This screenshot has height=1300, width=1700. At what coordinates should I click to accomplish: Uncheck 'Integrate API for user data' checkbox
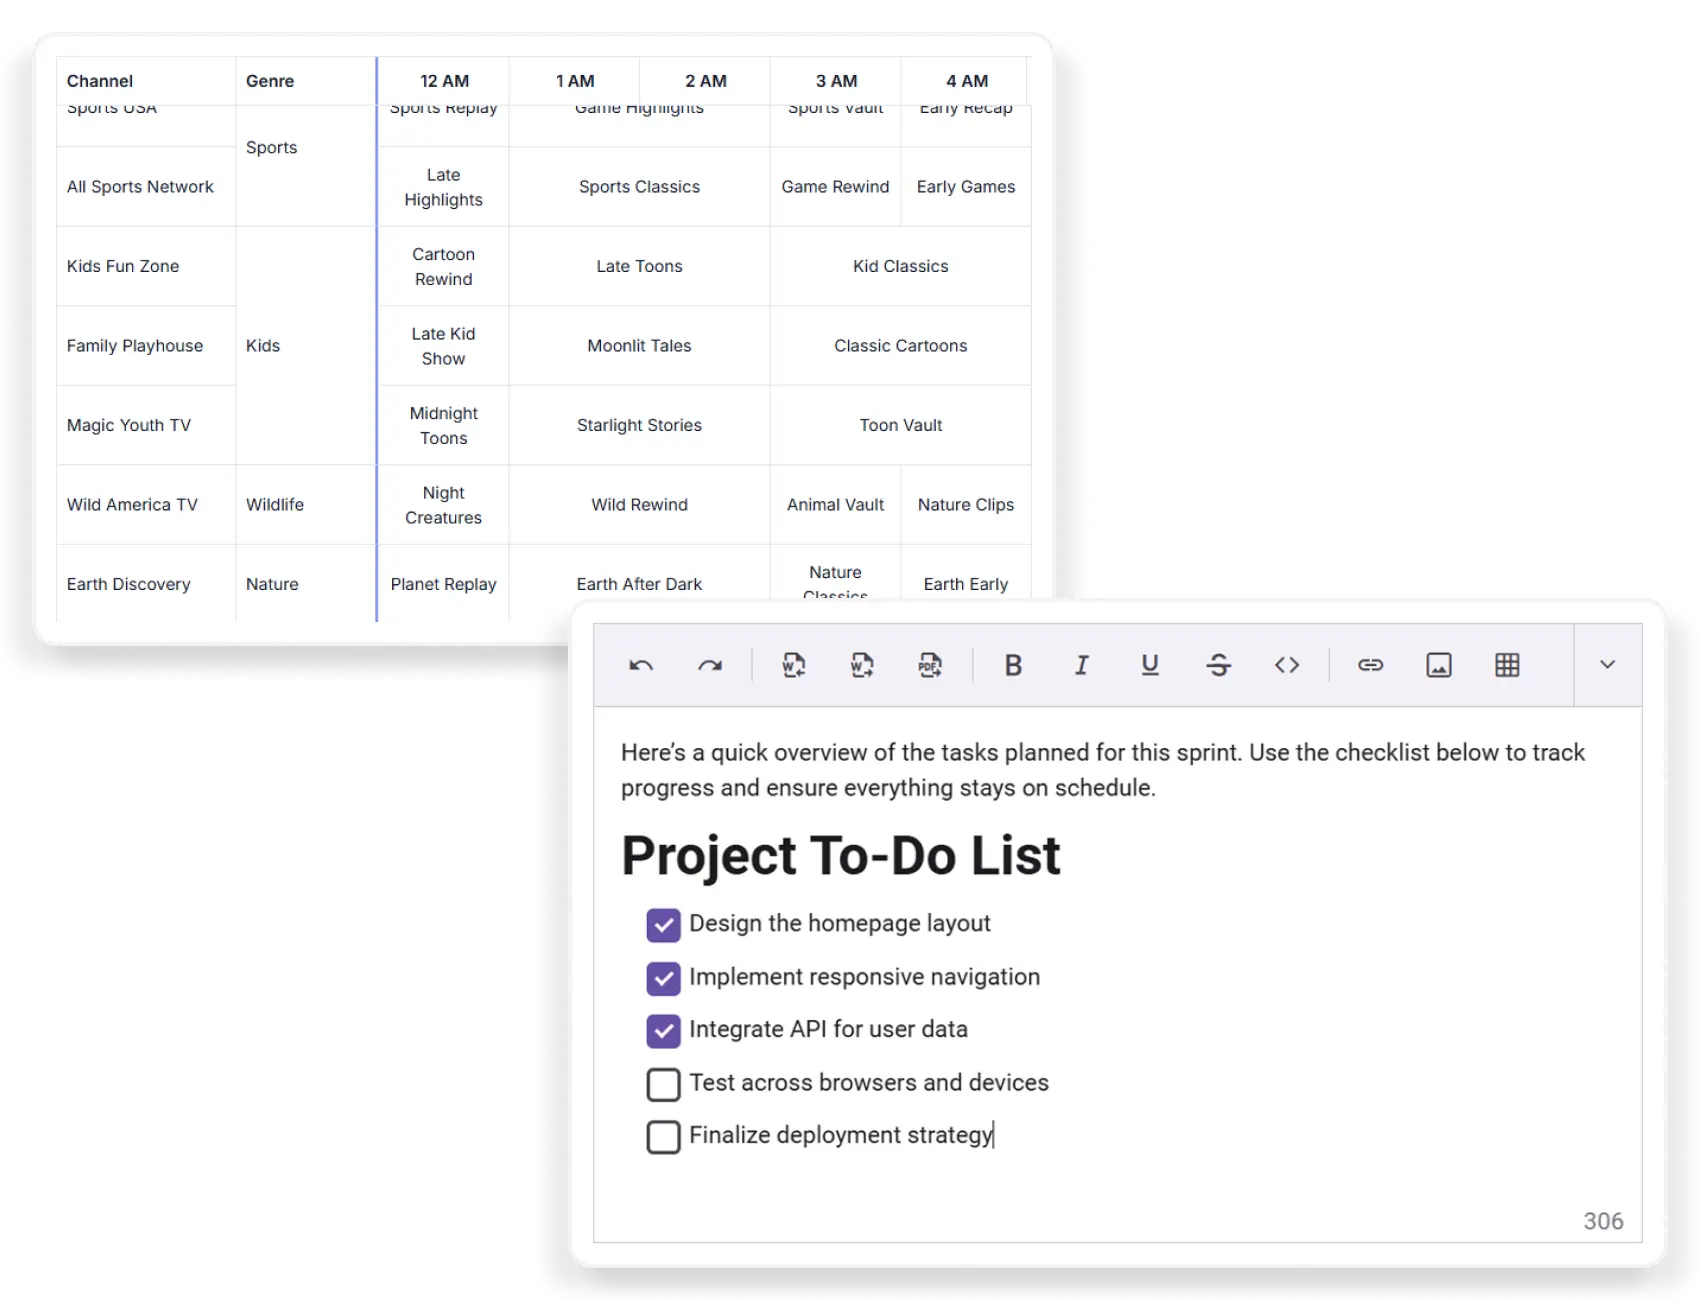(663, 1031)
